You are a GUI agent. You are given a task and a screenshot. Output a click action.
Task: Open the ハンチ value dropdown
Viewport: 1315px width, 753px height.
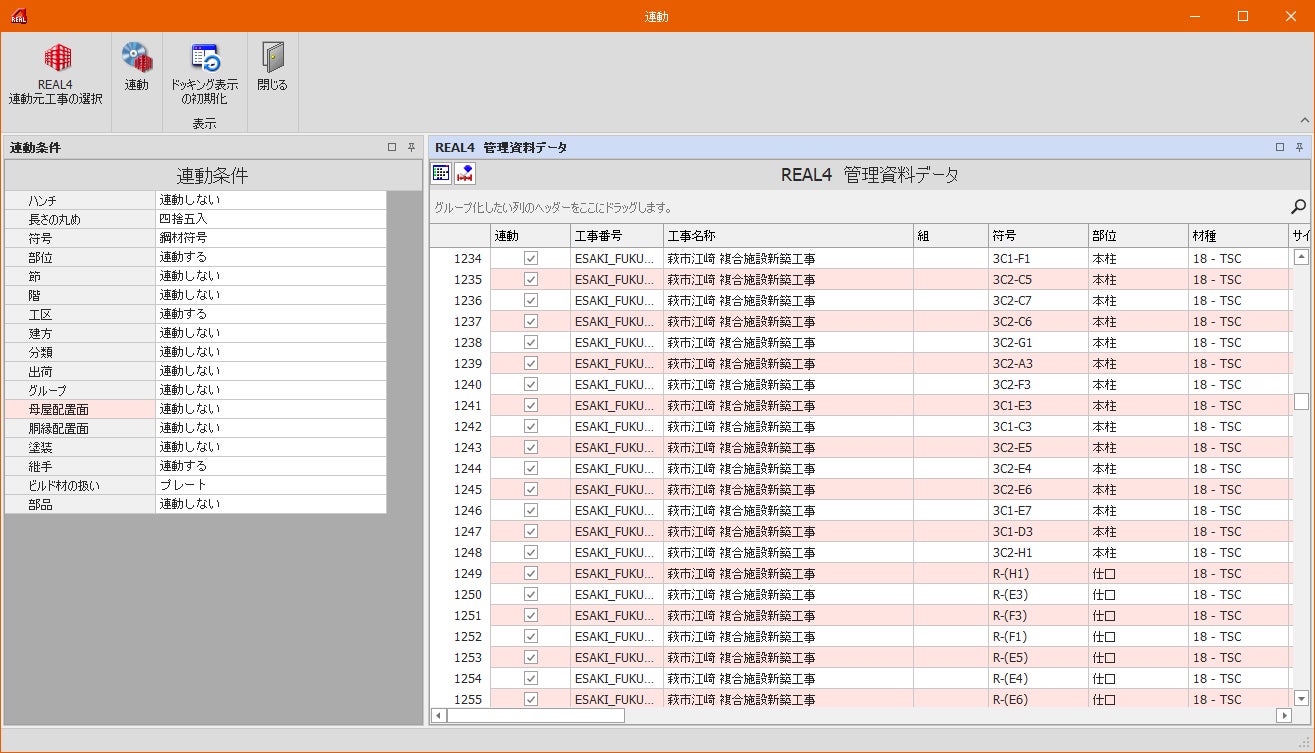pos(271,200)
